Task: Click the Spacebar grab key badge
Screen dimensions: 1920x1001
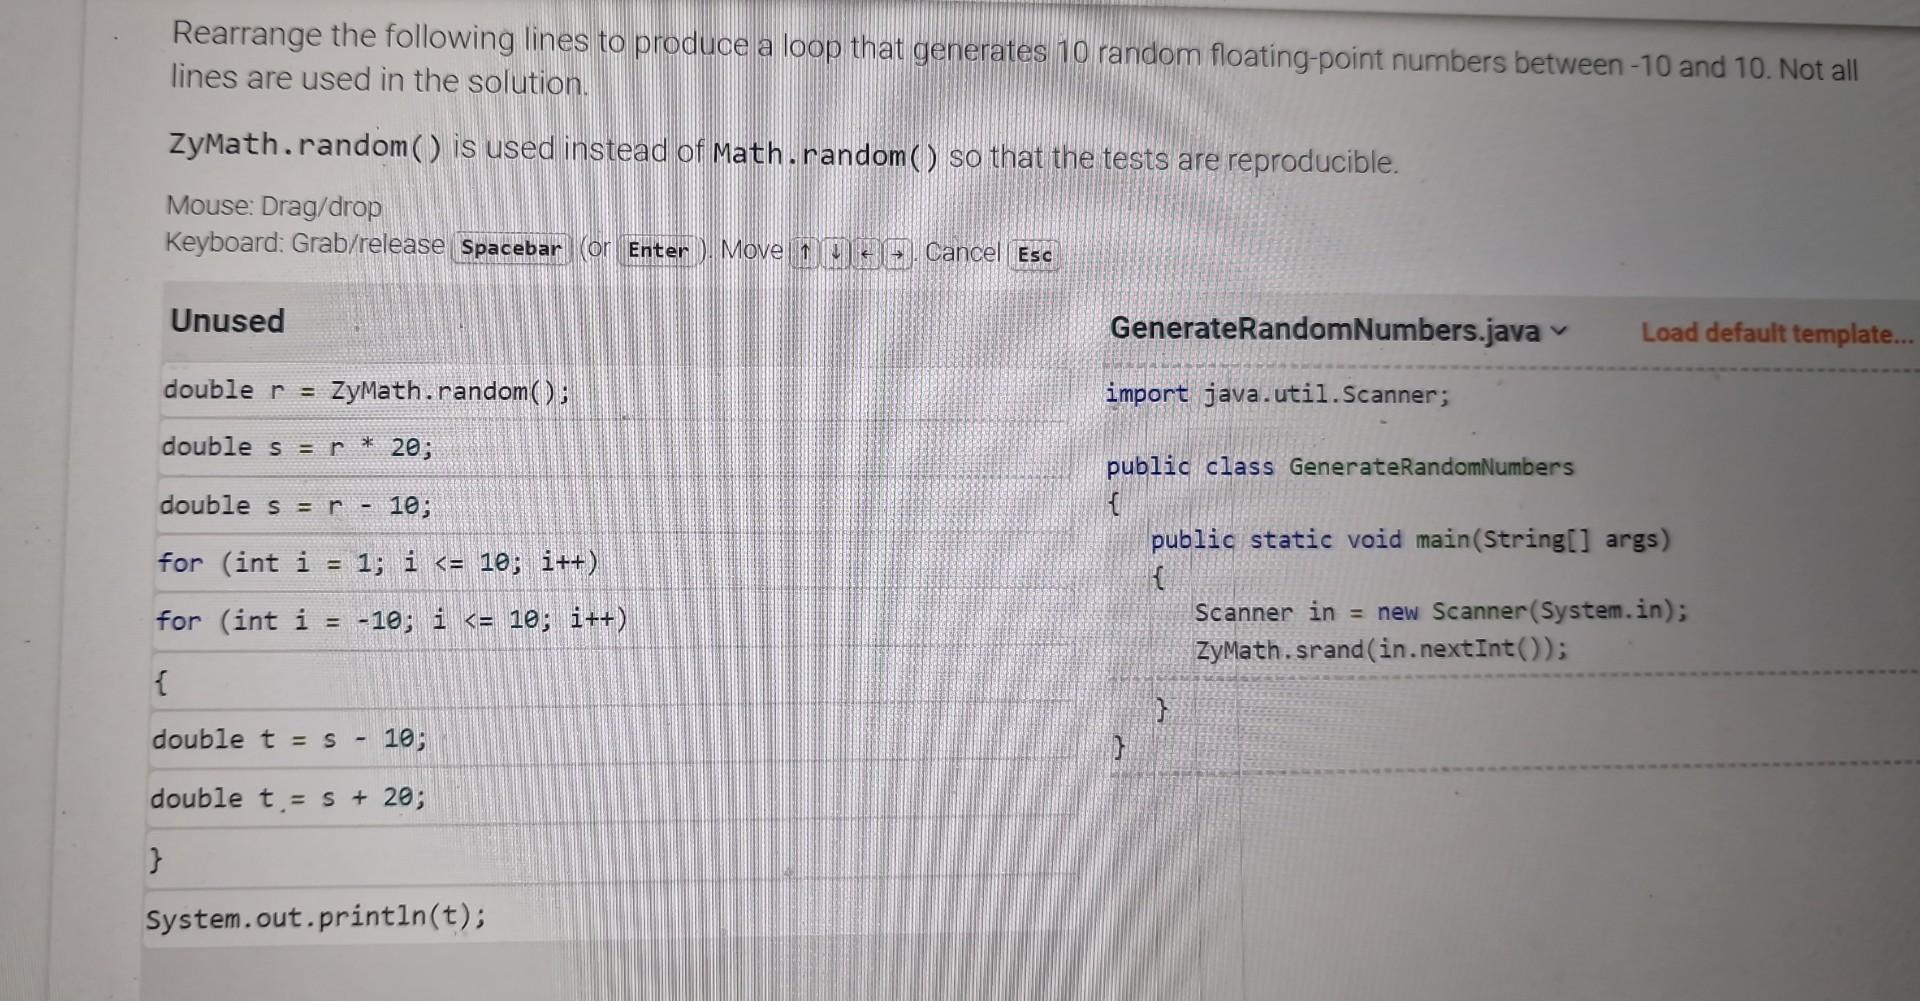Action: [x=512, y=249]
